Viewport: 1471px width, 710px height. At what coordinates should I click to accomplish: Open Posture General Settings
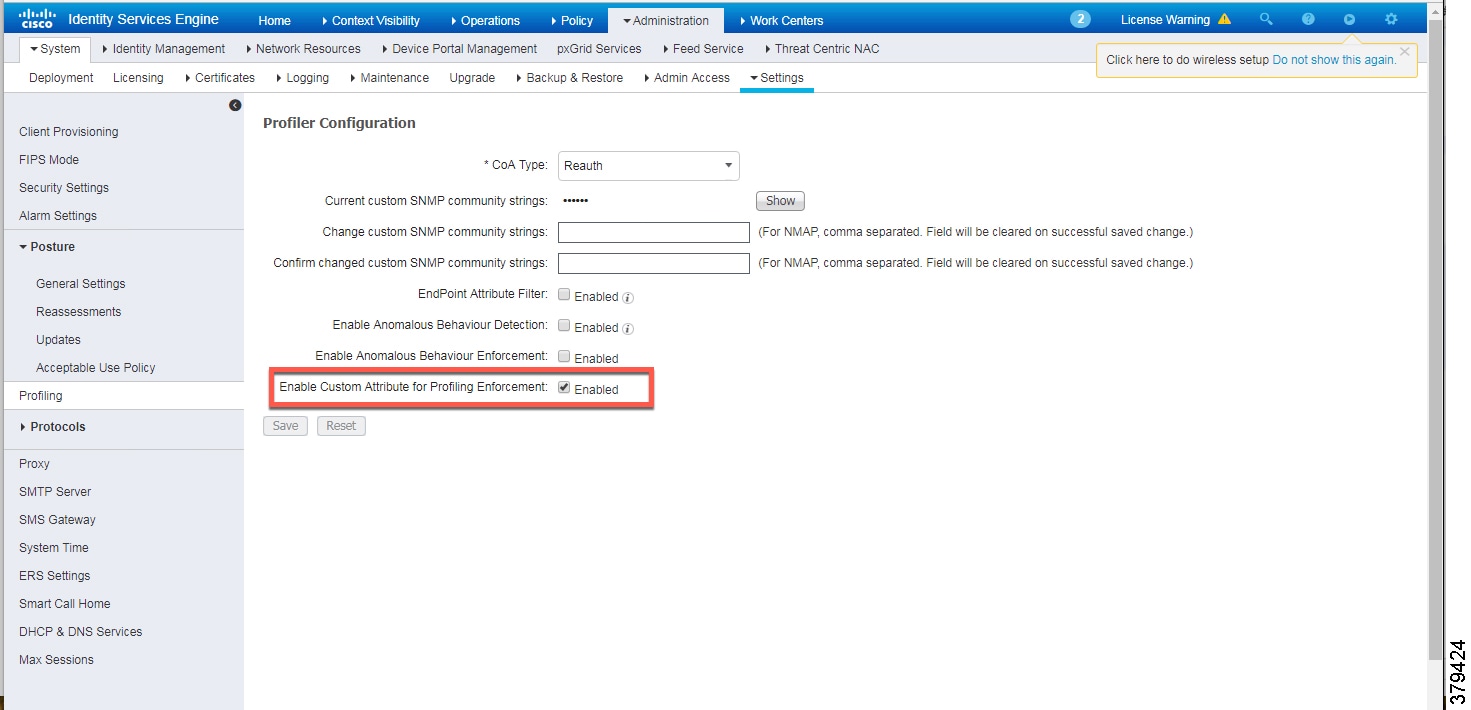(81, 284)
